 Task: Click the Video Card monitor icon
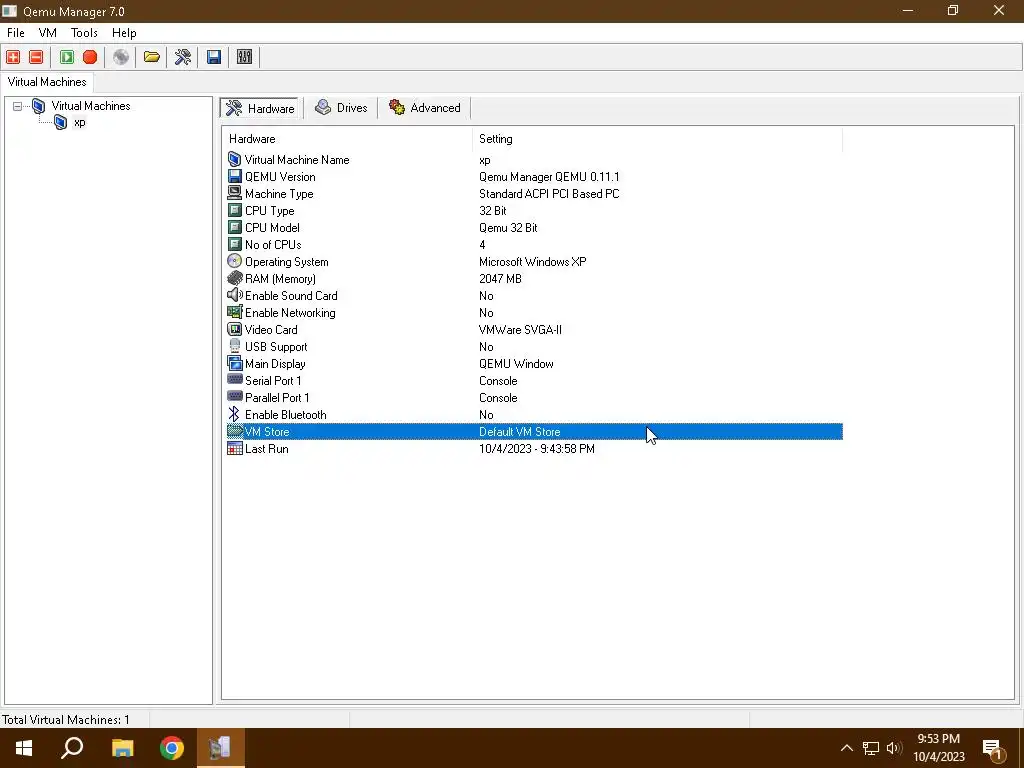[234, 329]
